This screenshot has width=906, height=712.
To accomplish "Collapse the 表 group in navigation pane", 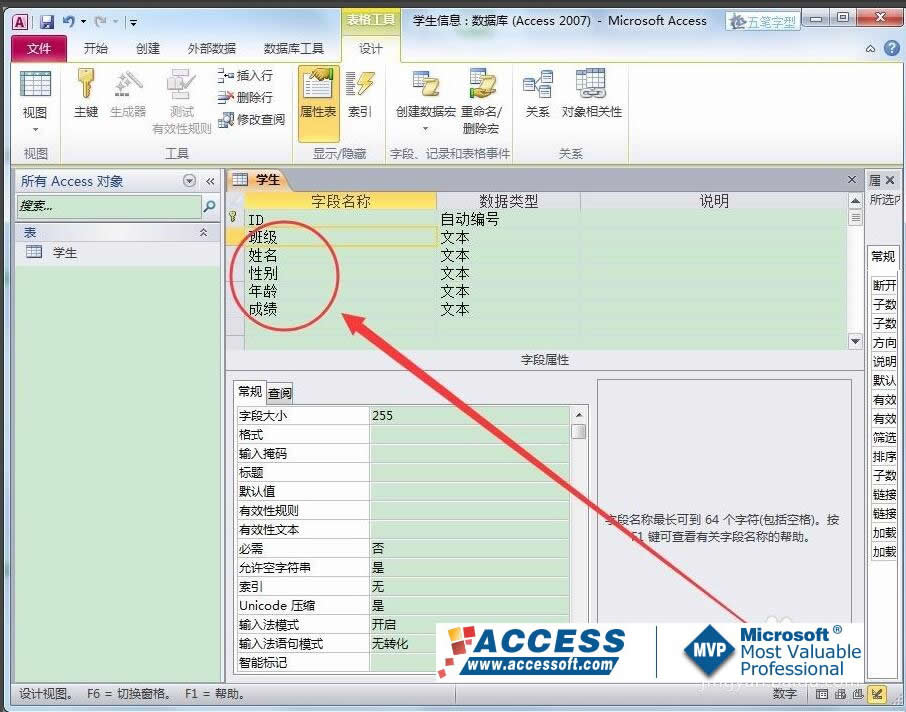I will tap(203, 232).
